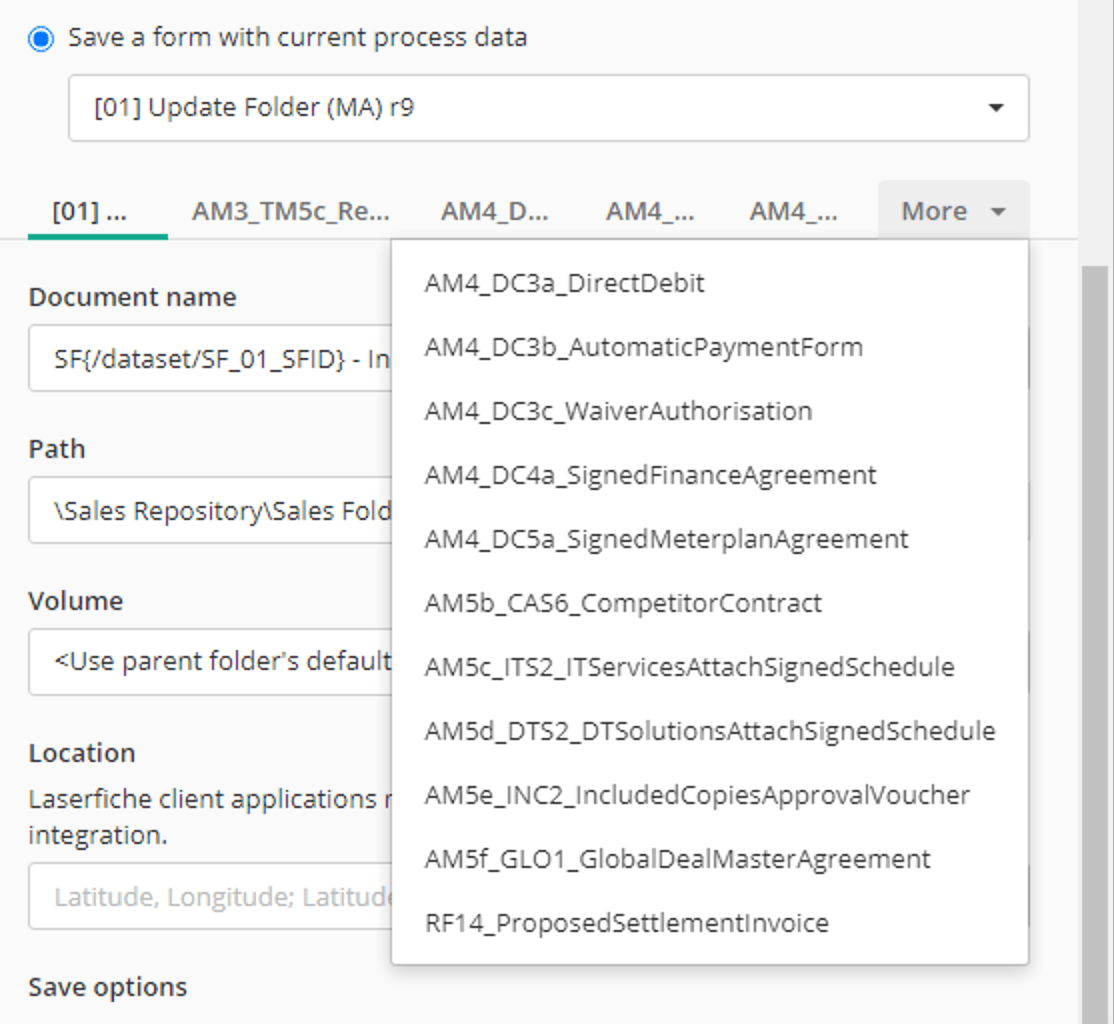
Task: Select AM4_DC3a_DirectDebit from the menu
Action: [564, 283]
